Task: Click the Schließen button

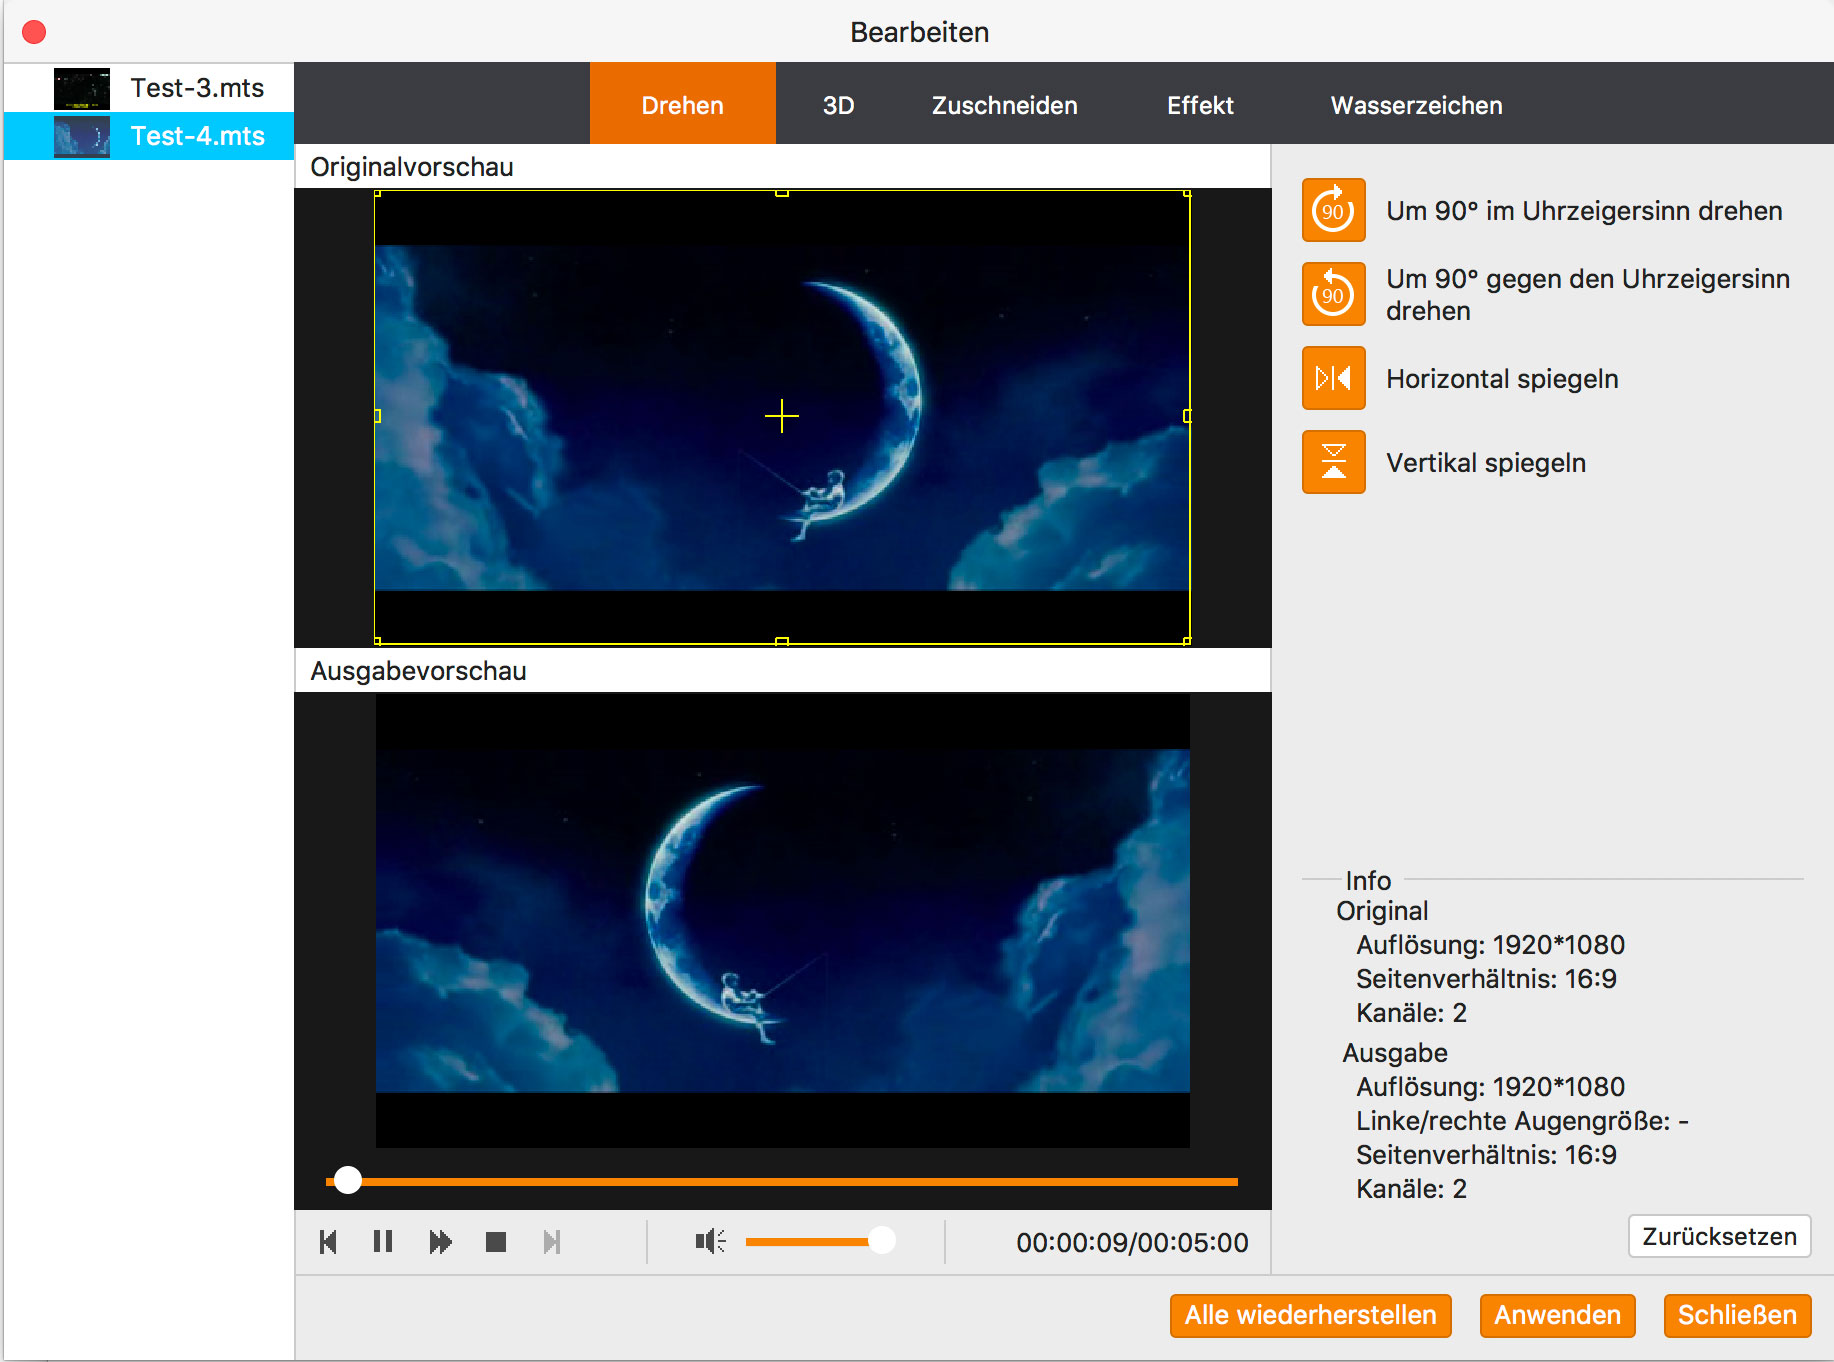Action: [1737, 1315]
